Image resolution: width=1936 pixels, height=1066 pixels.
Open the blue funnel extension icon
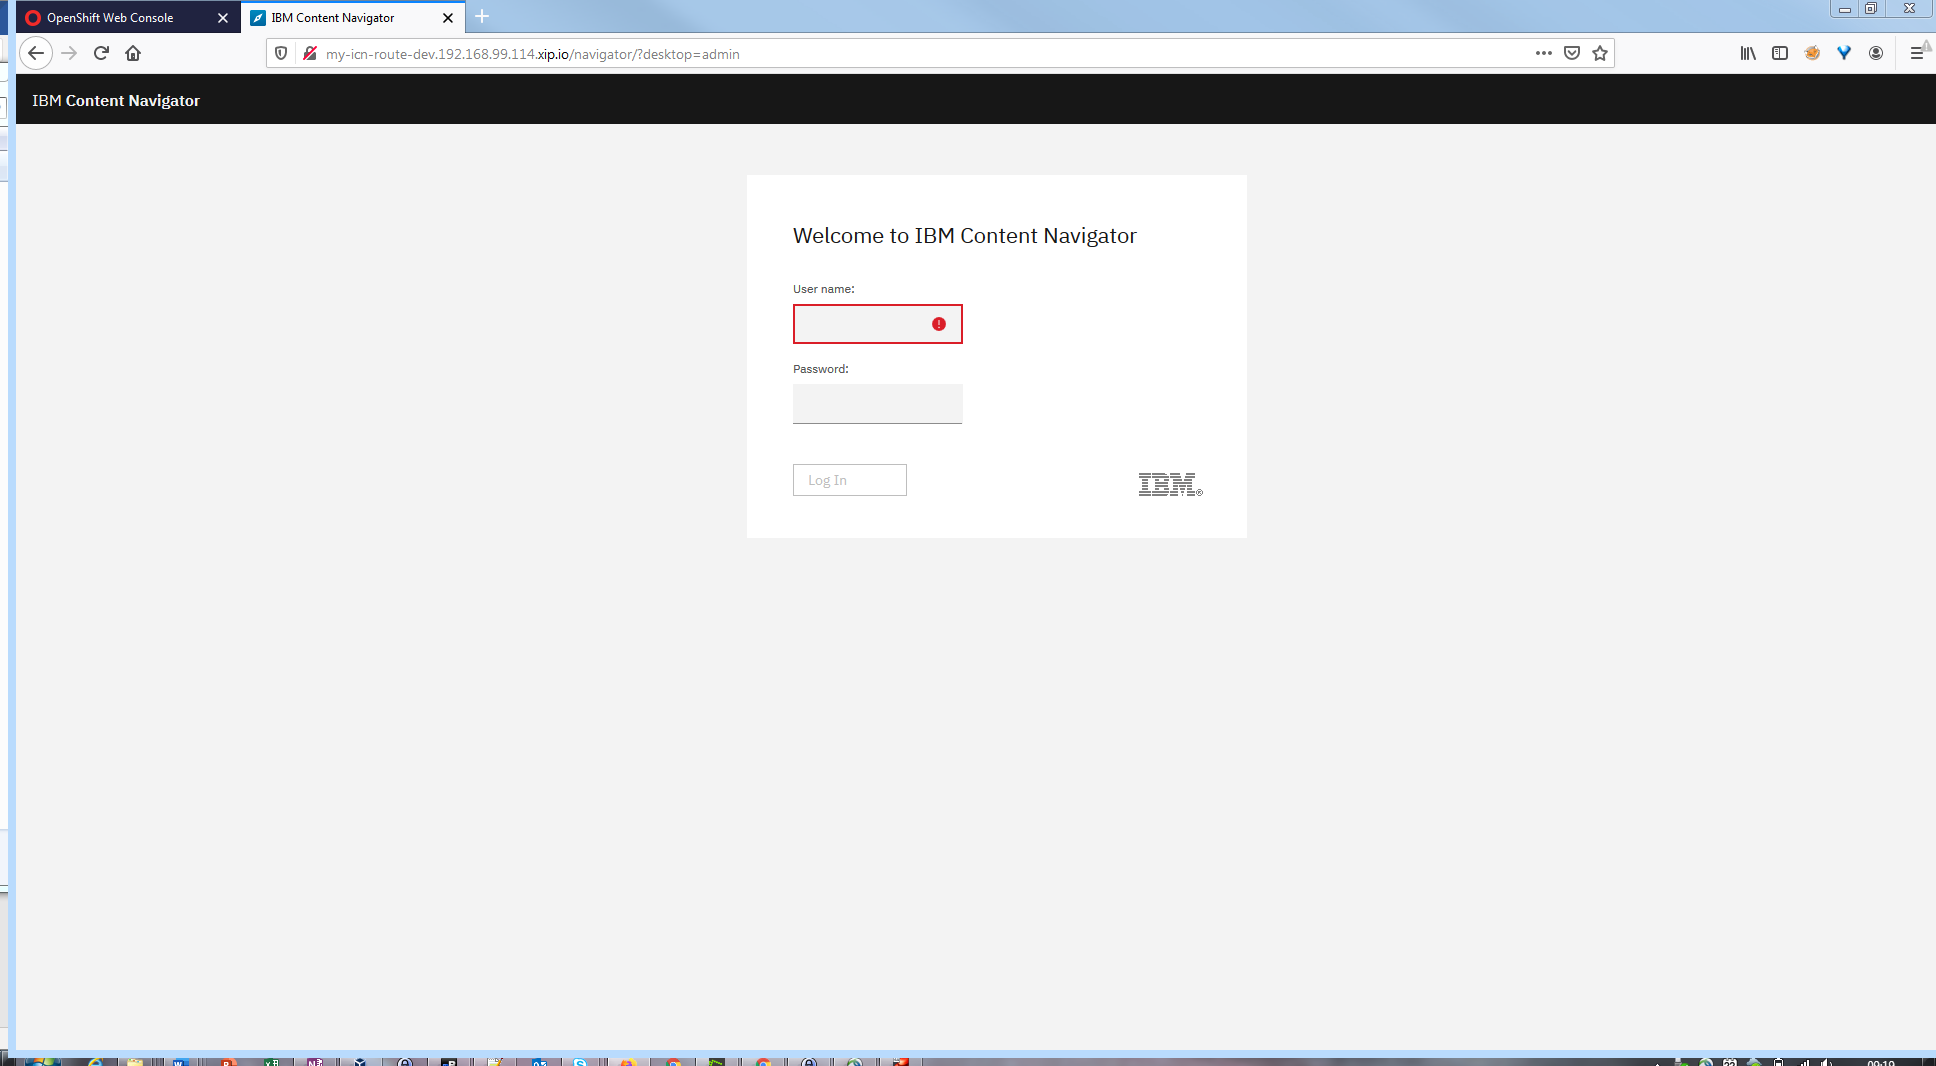click(x=1845, y=53)
